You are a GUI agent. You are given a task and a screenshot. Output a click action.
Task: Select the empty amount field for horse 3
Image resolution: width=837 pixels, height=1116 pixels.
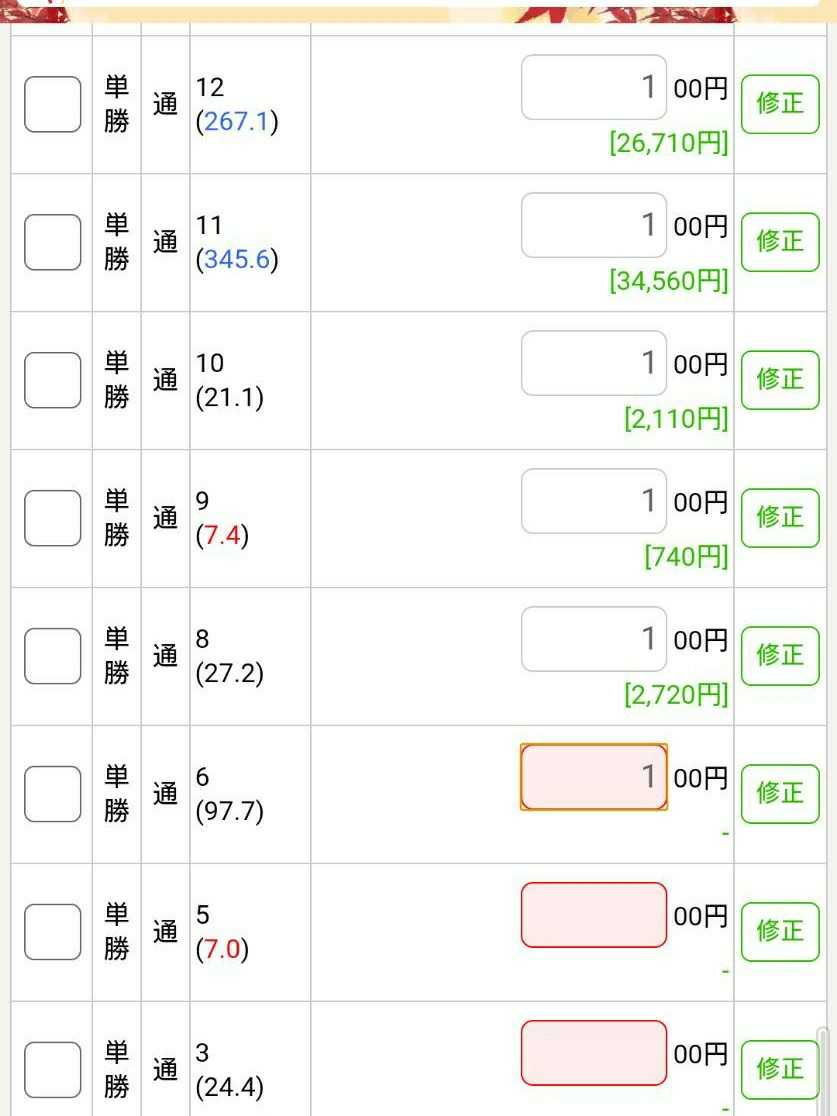click(593, 1053)
